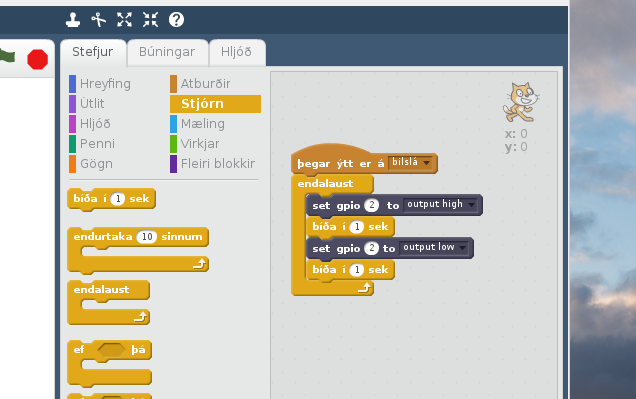Click the gpio number field in first set block
This screenshot has height=399, width=636.
click(x=372, y=205)
